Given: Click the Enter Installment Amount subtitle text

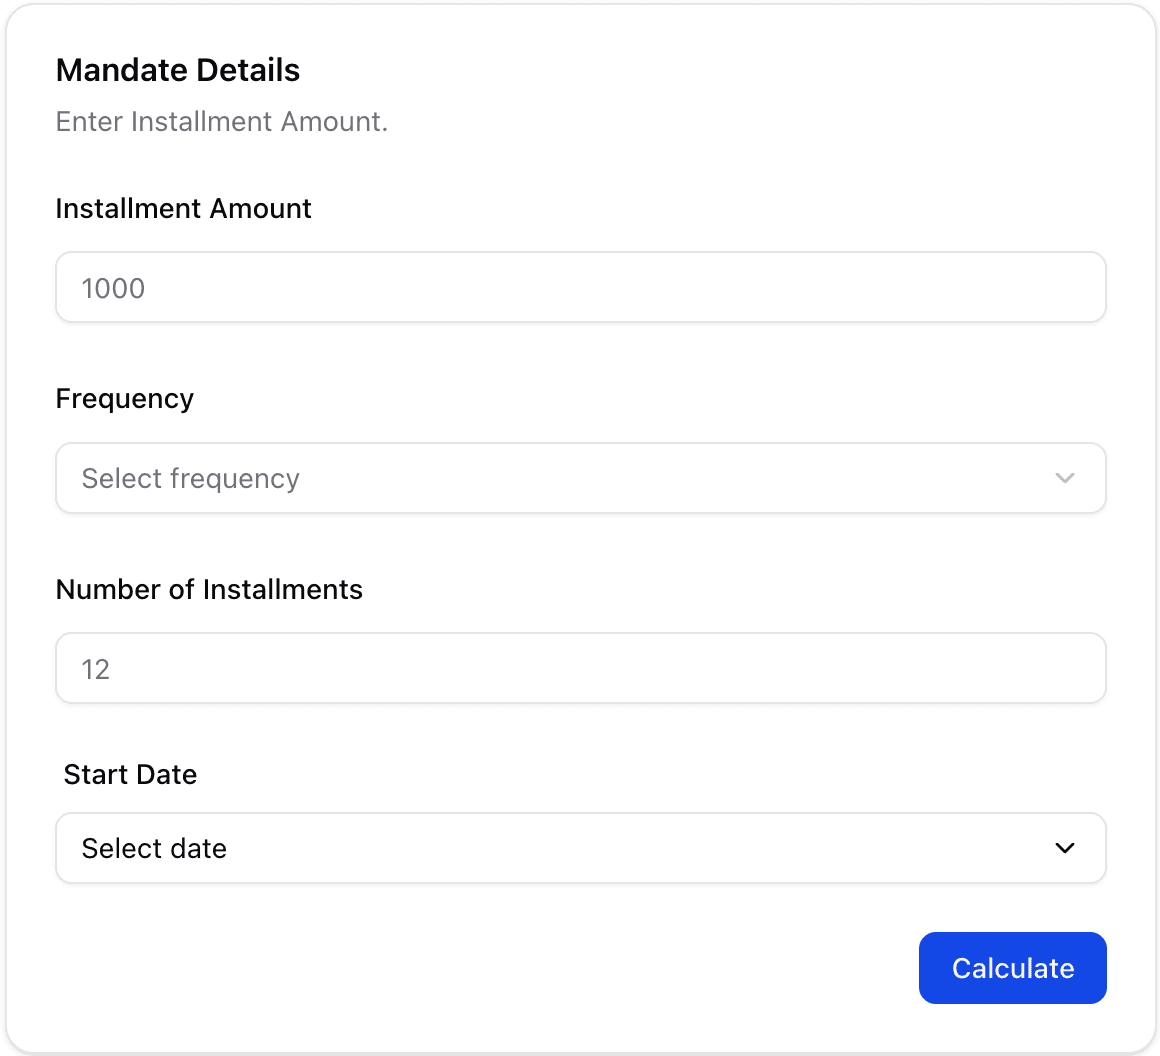Looking at the screenshot, I should [x=221, y=121].
